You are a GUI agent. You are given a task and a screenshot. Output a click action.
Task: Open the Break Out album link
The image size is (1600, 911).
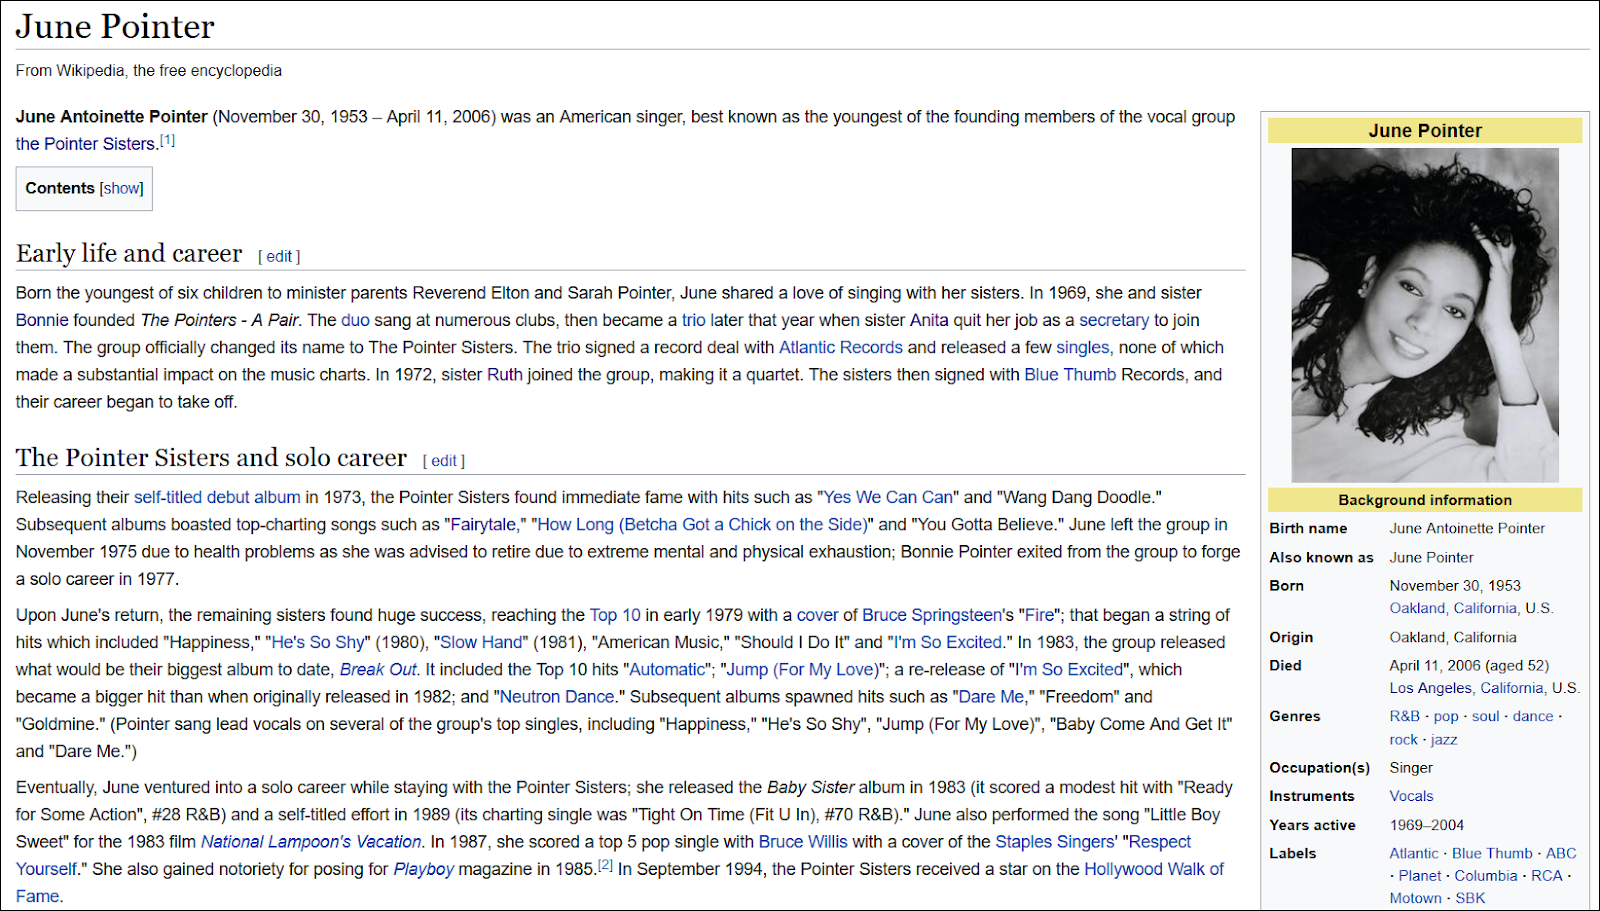coord(378,669)
